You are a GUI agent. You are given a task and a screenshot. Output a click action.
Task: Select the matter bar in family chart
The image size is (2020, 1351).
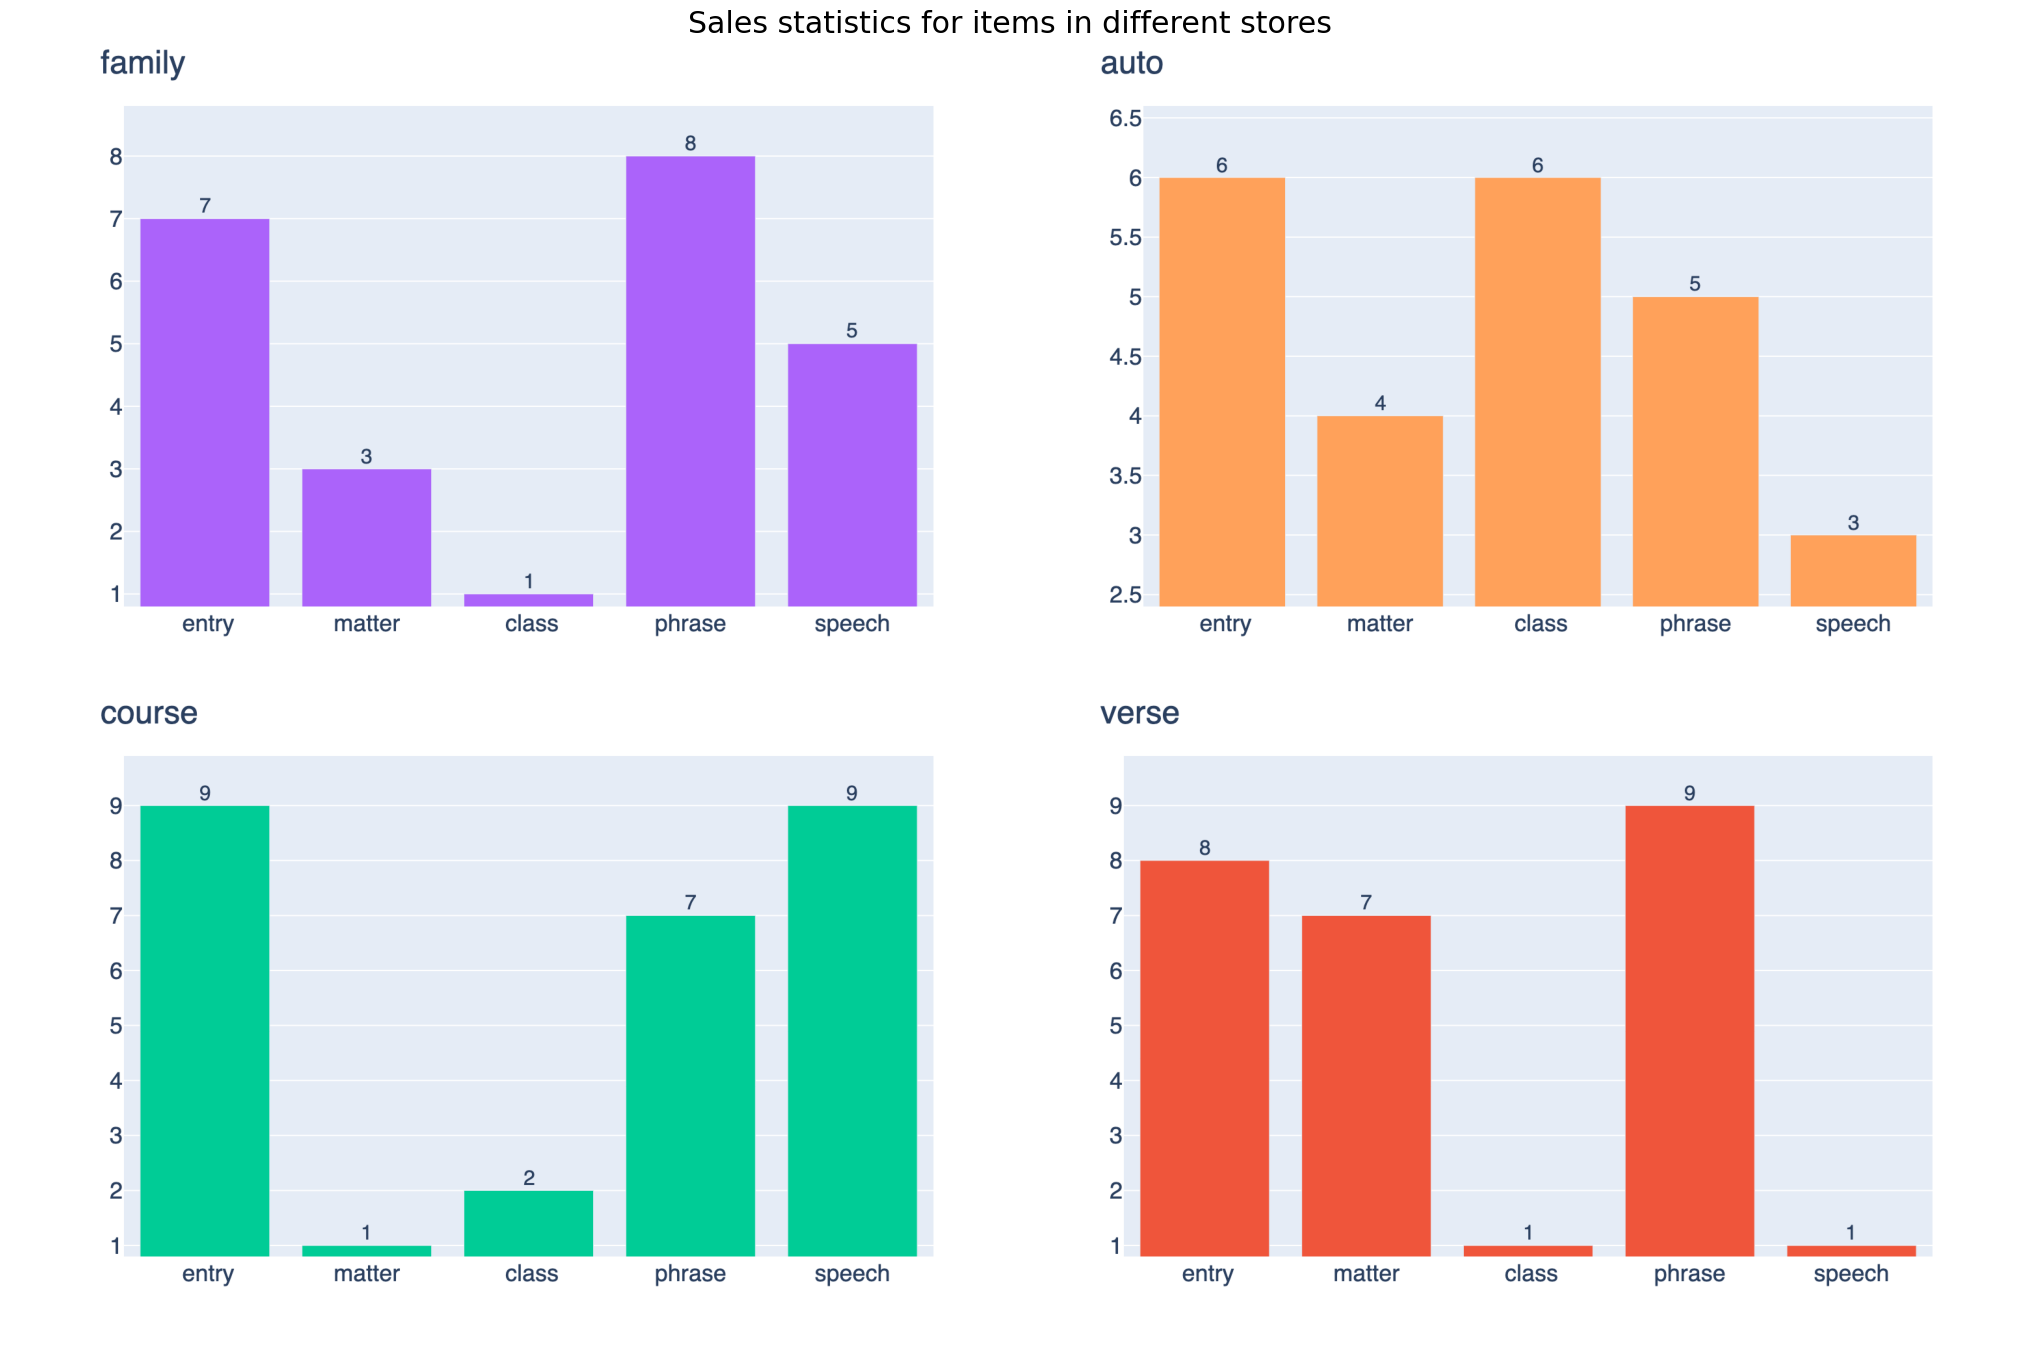click(x=367, y=537)
